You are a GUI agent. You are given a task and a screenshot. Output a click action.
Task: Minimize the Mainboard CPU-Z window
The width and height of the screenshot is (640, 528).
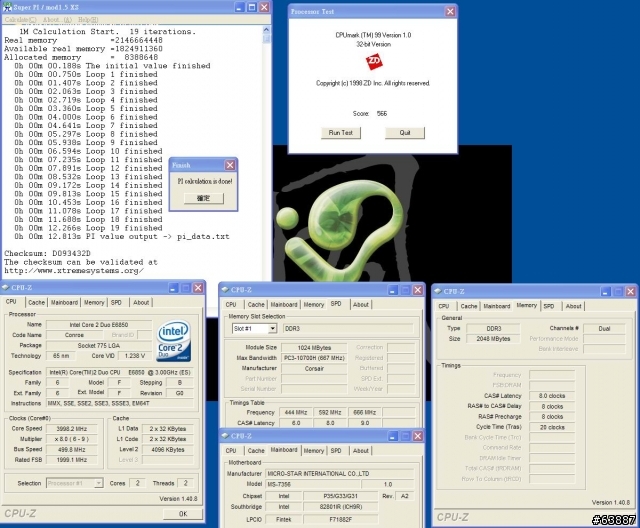393,436
